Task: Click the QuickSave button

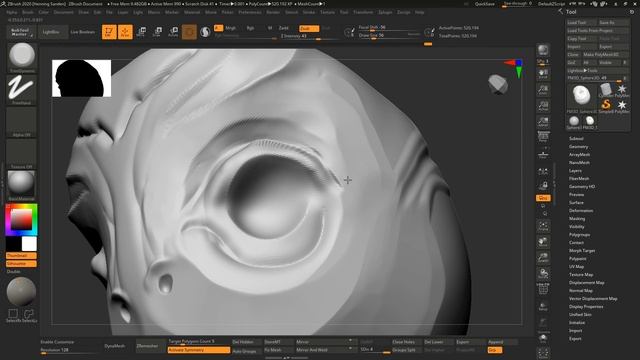Action: [x=485, y=4]
